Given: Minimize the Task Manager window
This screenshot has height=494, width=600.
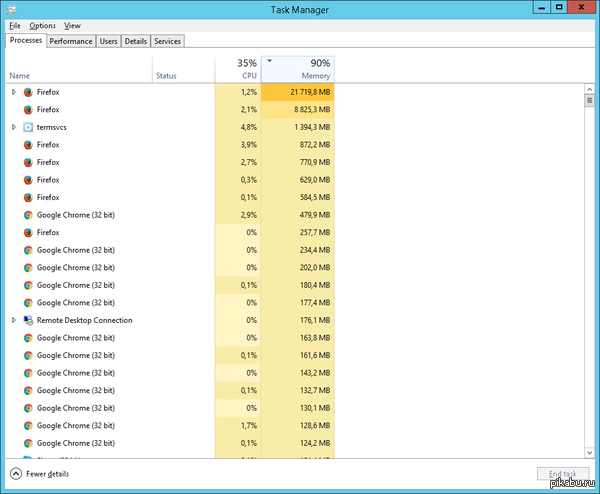Looking at the screenshot, I should point(542,7).
